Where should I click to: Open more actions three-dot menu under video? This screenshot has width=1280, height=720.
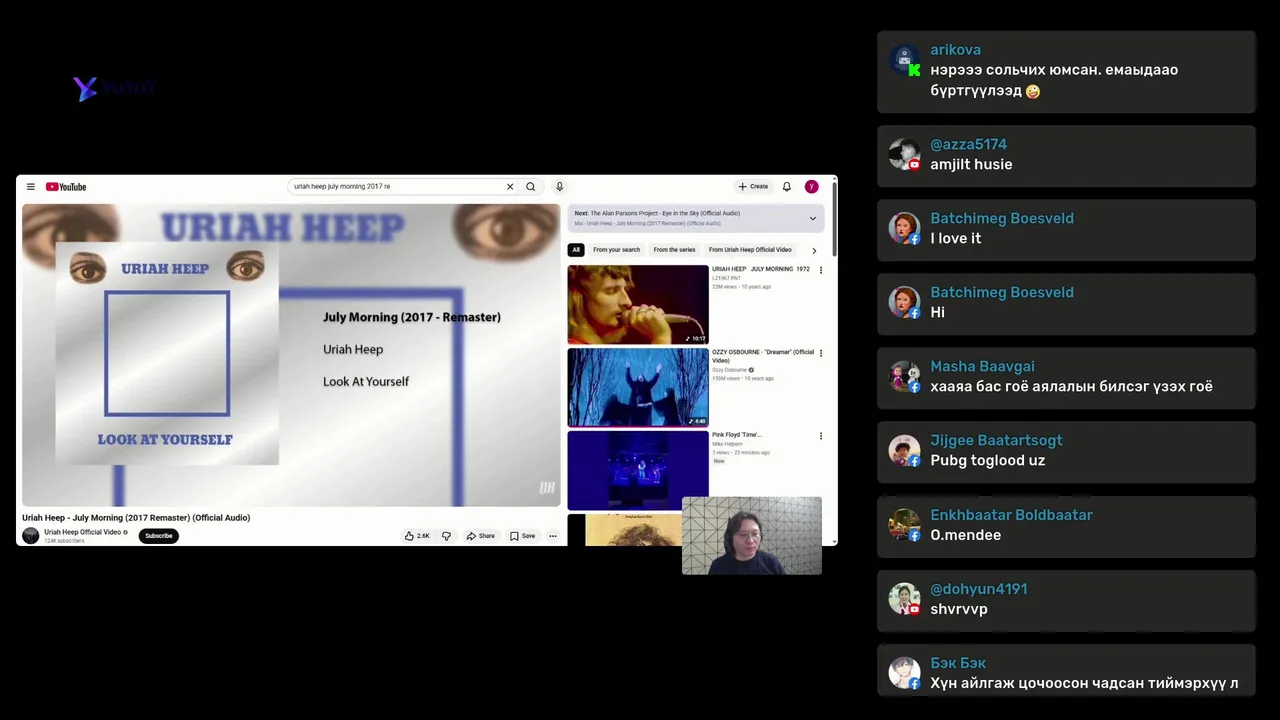pos(552,536)
